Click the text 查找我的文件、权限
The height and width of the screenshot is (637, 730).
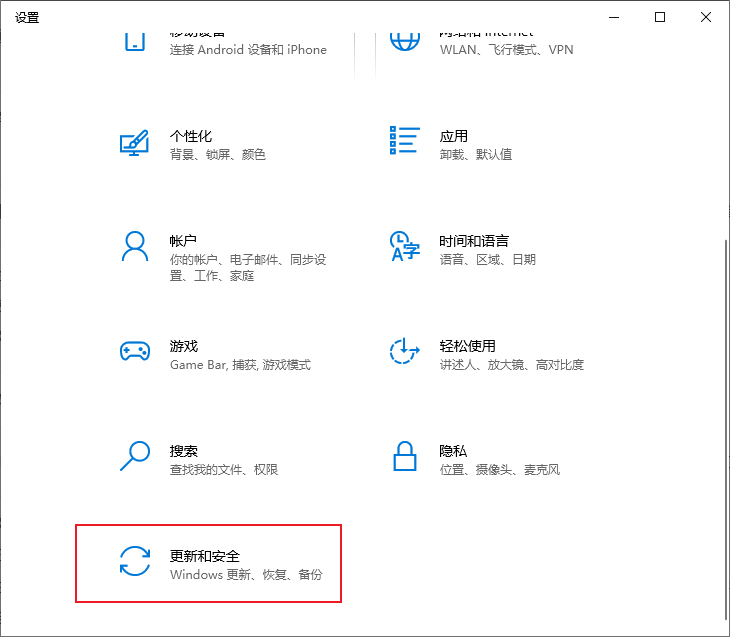(x=223, y=469)
